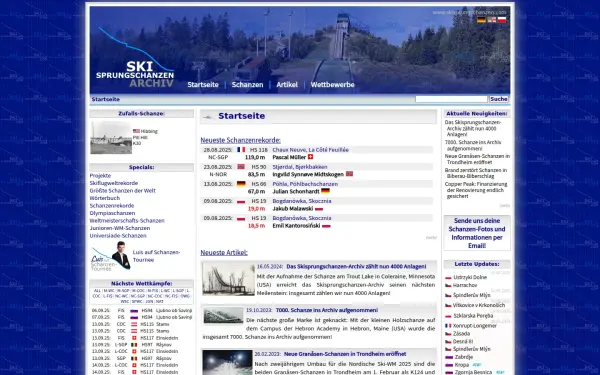Click flag in 06.09.25 Ljubno competition row
The image size is (600, 375).
[x=134, y=311]
